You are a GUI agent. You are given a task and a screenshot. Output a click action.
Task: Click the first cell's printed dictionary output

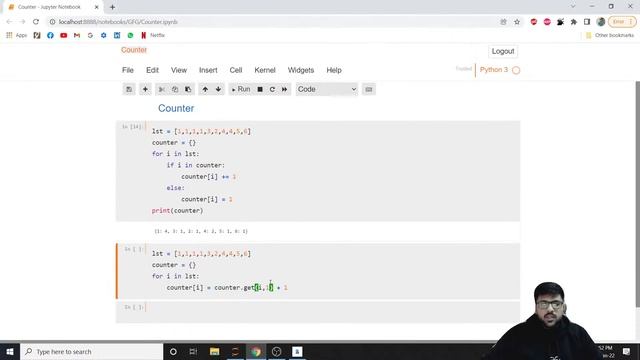(201, 231)
